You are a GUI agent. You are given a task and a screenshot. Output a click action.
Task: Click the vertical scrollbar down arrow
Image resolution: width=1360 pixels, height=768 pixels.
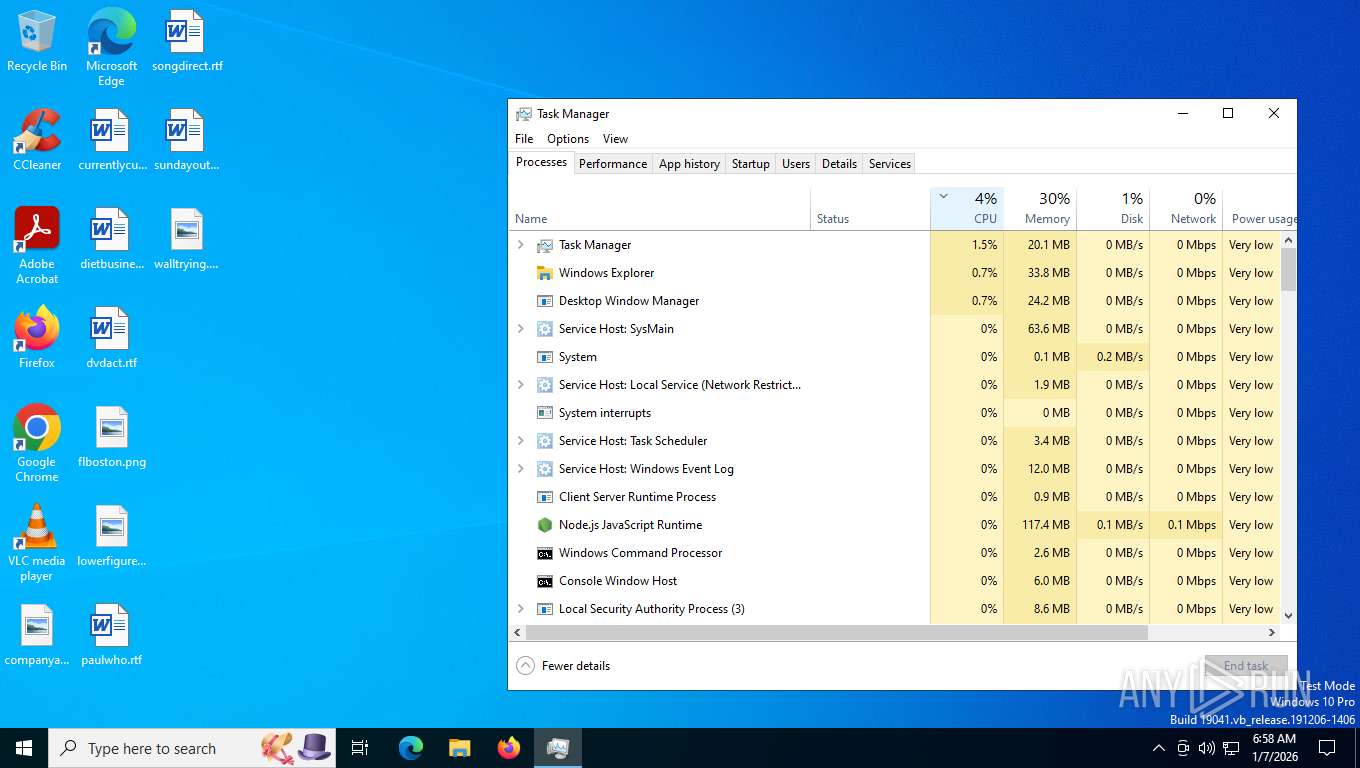point(1289,616)
